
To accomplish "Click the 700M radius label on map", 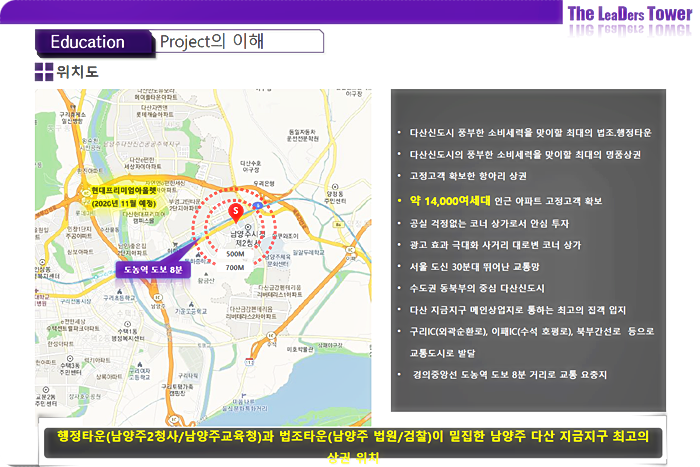I will tap(235, 268).
